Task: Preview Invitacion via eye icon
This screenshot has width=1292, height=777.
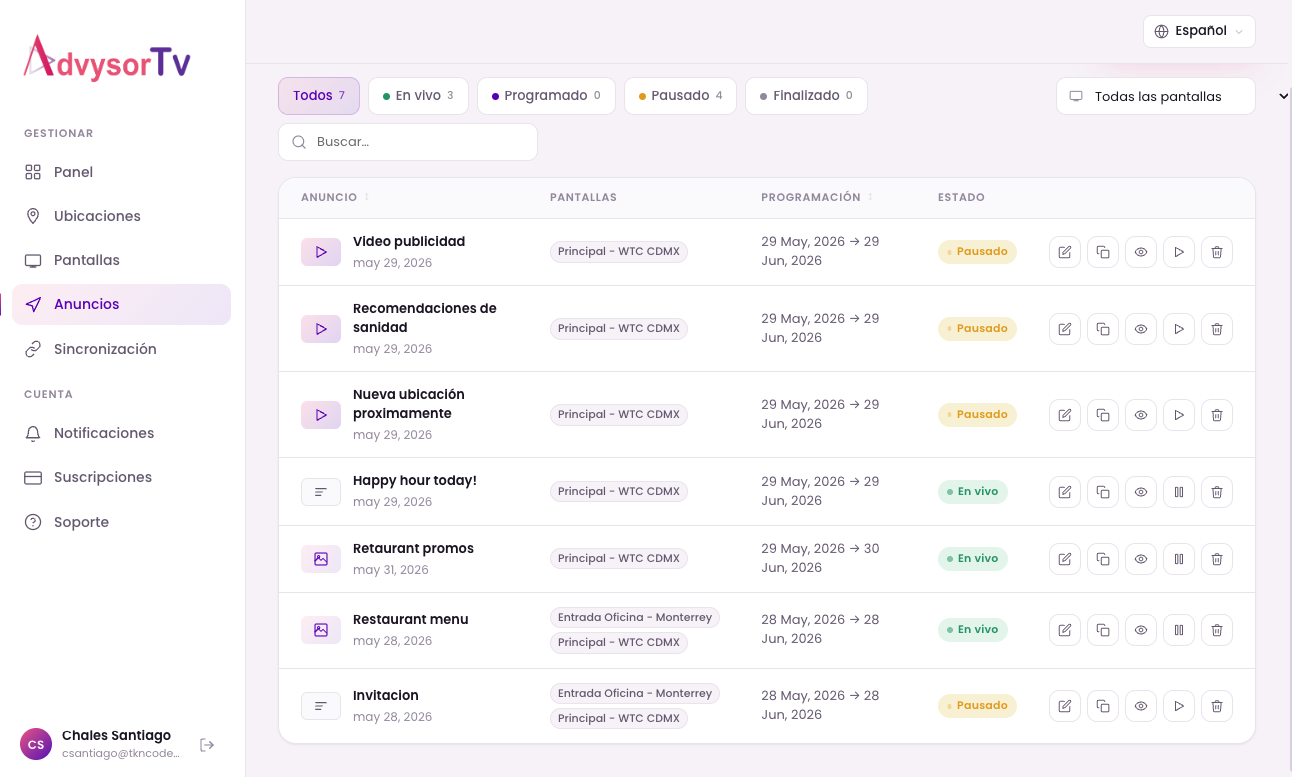Action: coord(1141,706)
